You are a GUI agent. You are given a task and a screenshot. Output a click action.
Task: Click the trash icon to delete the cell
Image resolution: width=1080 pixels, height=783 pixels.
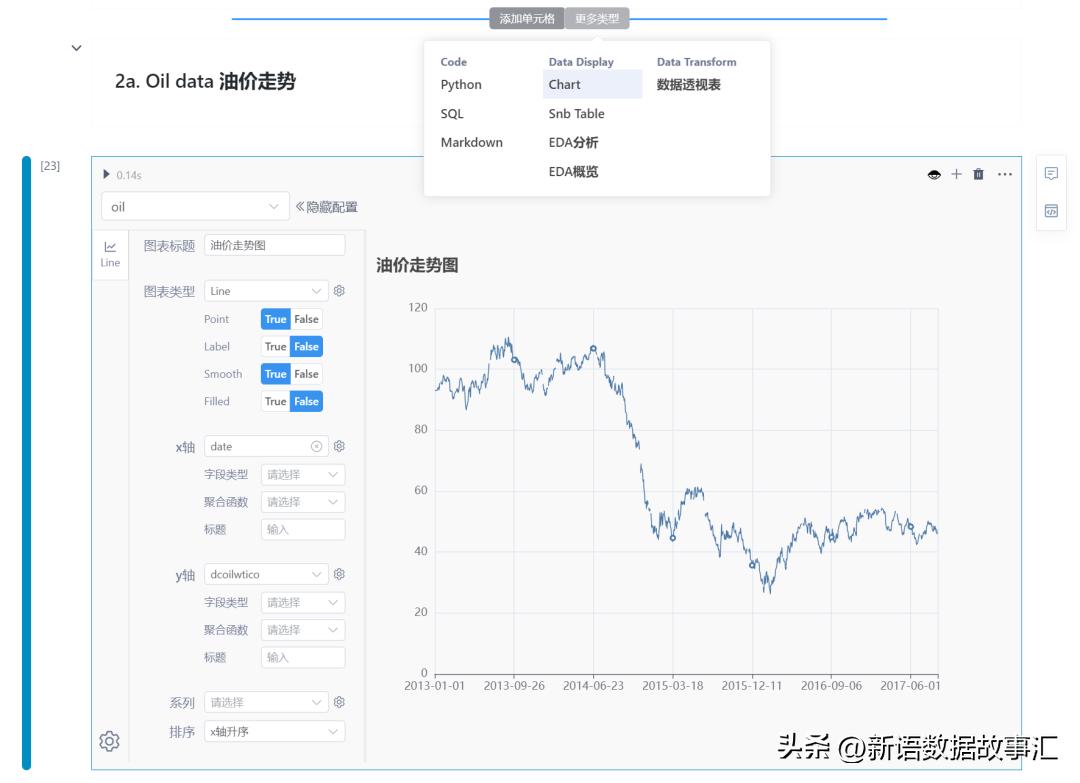coord(976,173)
